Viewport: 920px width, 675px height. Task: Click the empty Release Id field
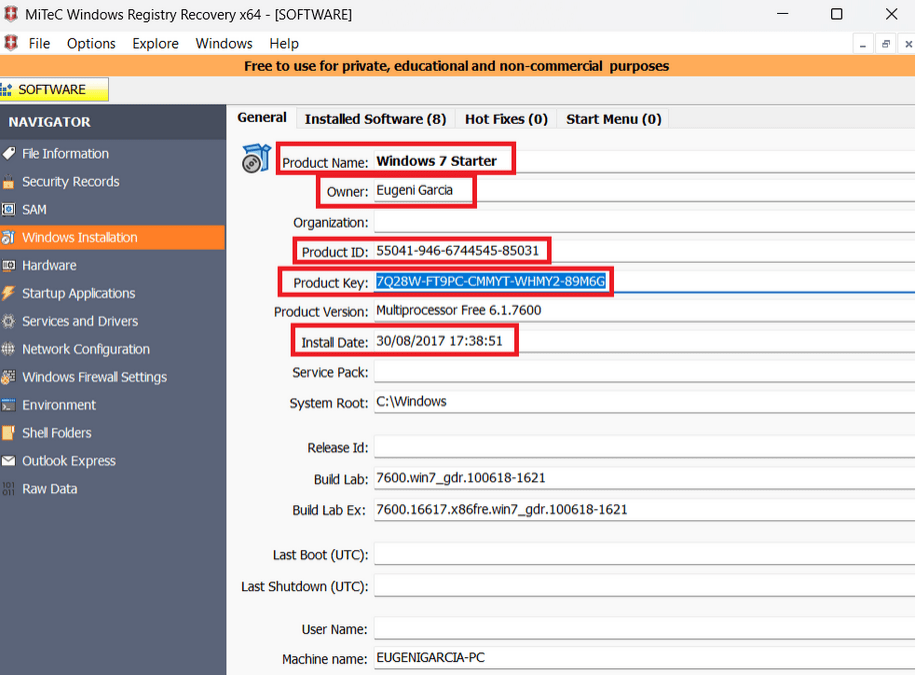pos(644,447)
